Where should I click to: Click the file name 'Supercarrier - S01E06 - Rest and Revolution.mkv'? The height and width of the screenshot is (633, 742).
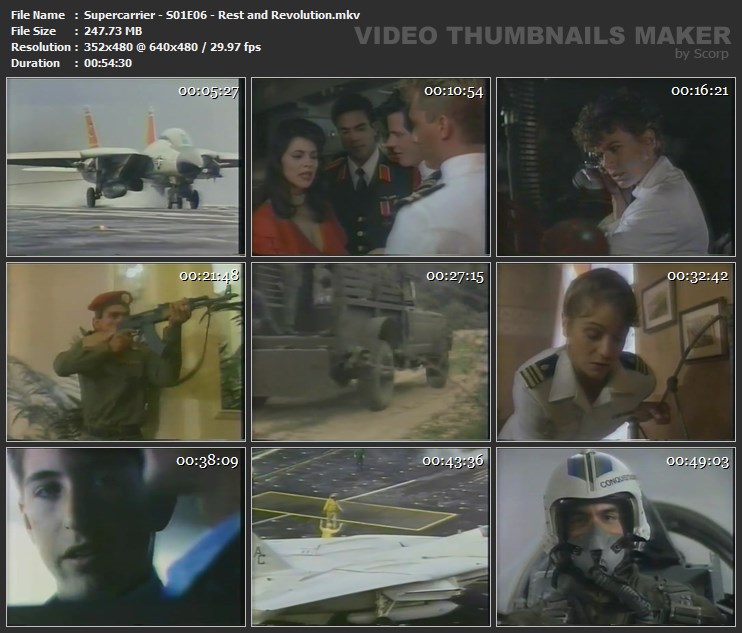pos(222,15)
